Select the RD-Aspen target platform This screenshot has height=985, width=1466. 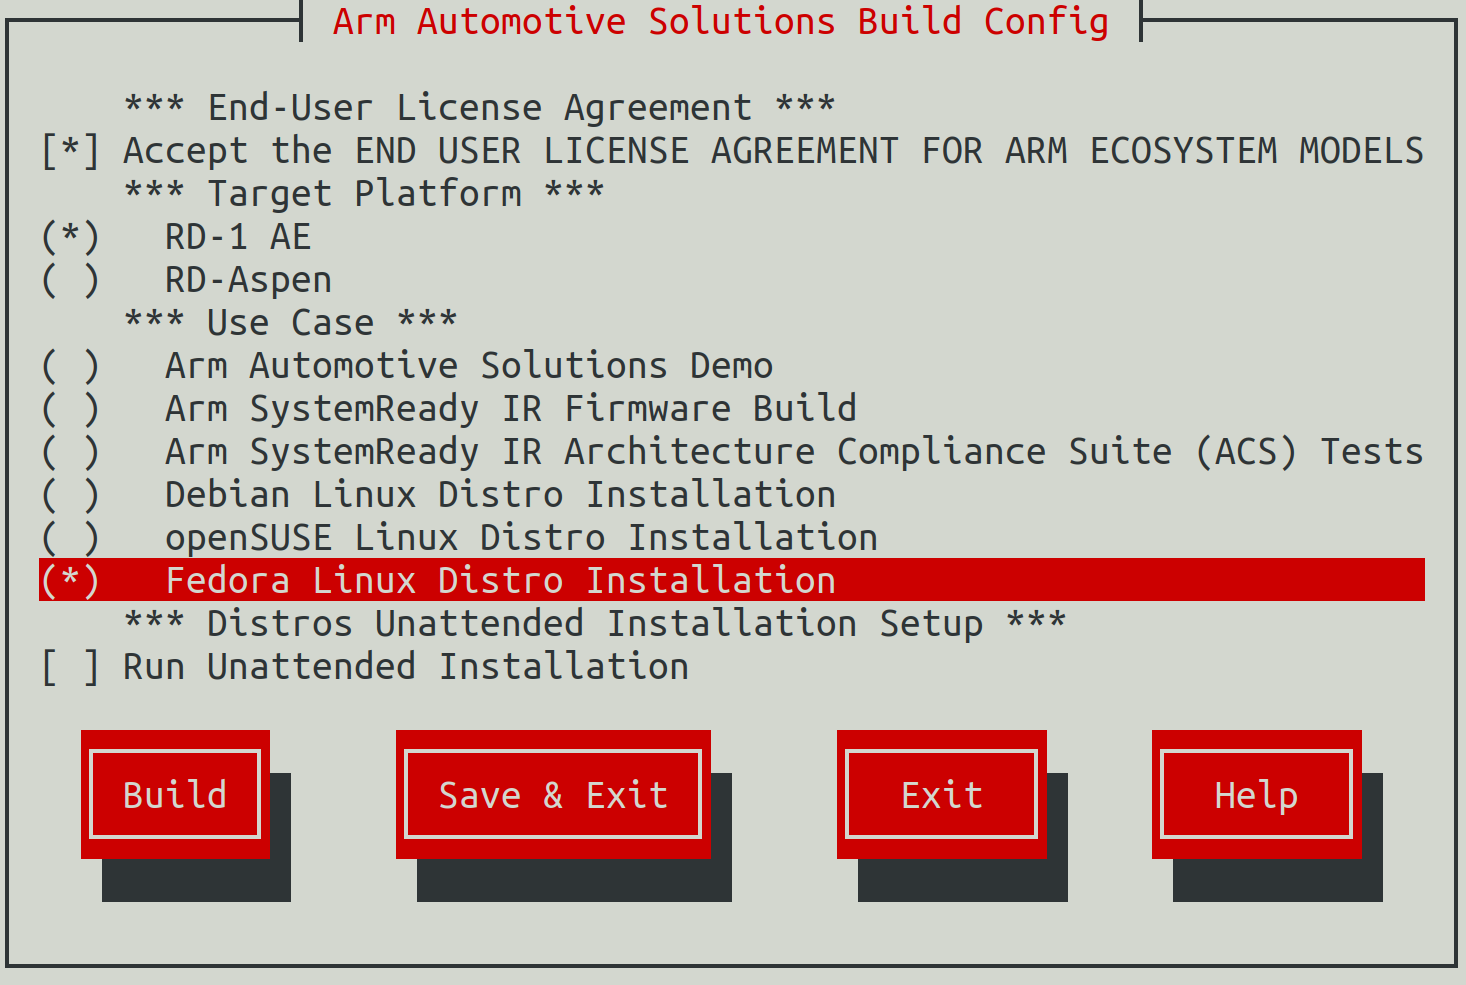(71, 280)
